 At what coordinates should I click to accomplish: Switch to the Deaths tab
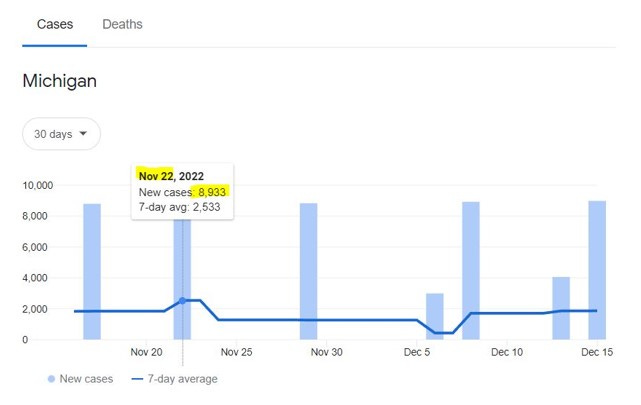point(122,24)
